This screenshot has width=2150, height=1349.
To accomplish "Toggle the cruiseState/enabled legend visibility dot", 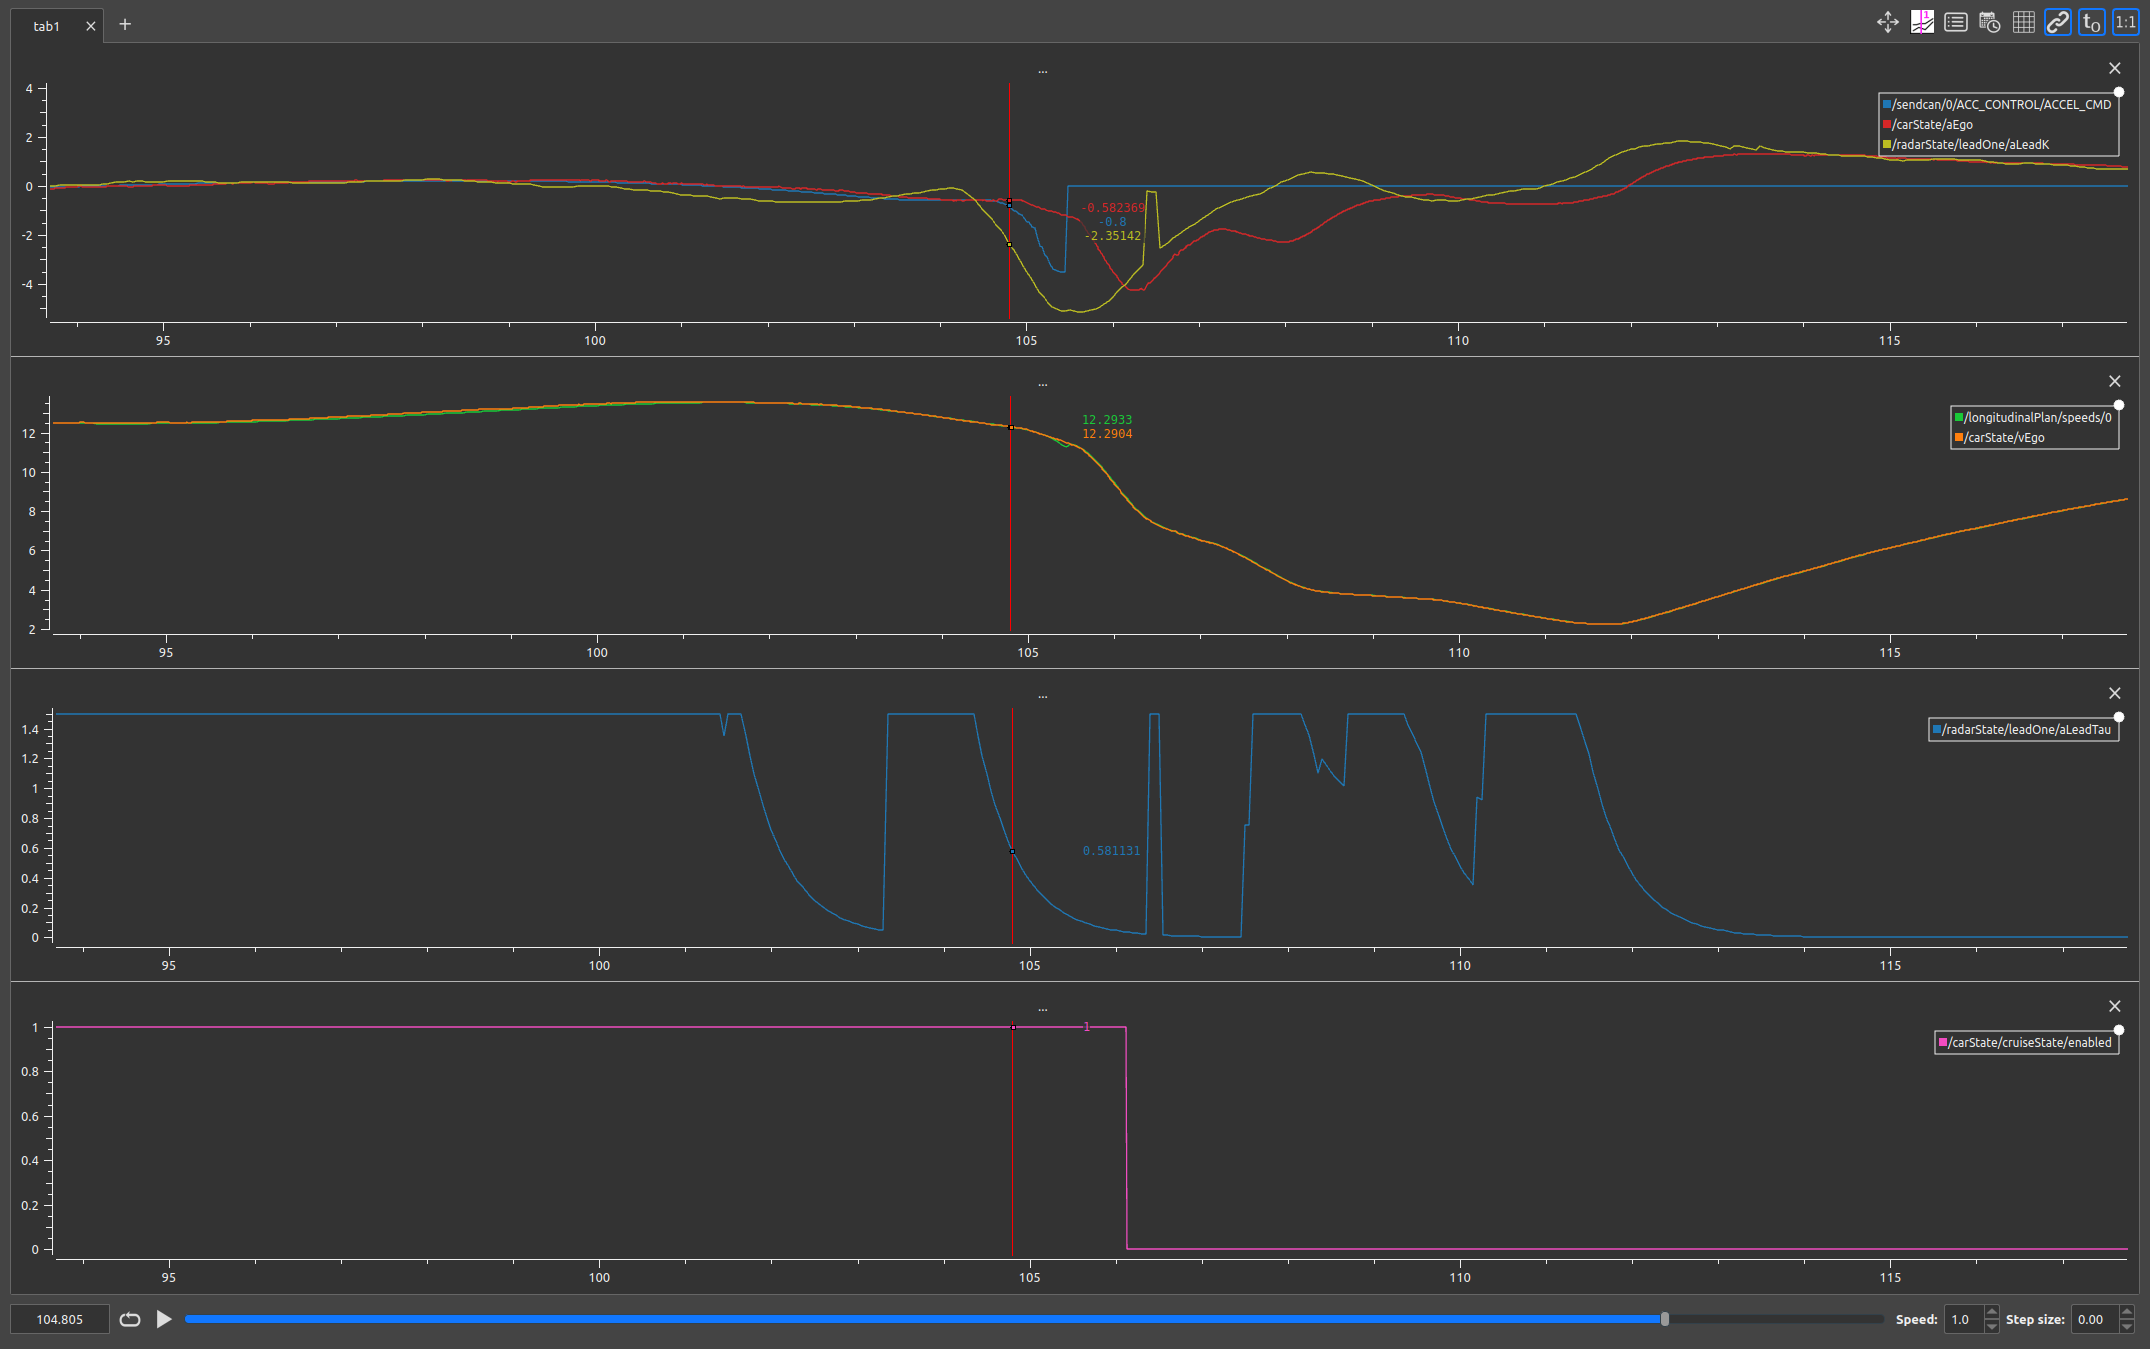I will 2118,1030.
